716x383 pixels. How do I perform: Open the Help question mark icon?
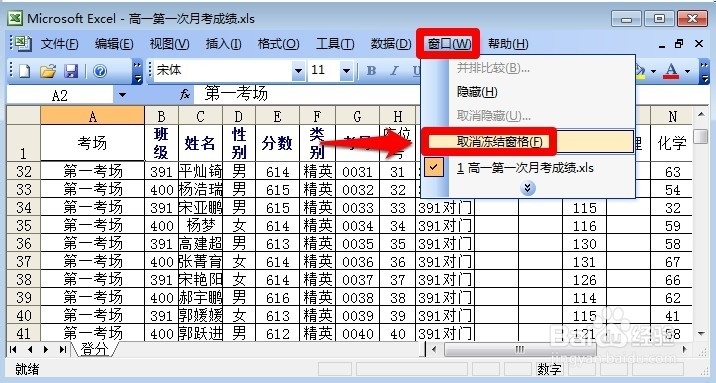point(100,71)
